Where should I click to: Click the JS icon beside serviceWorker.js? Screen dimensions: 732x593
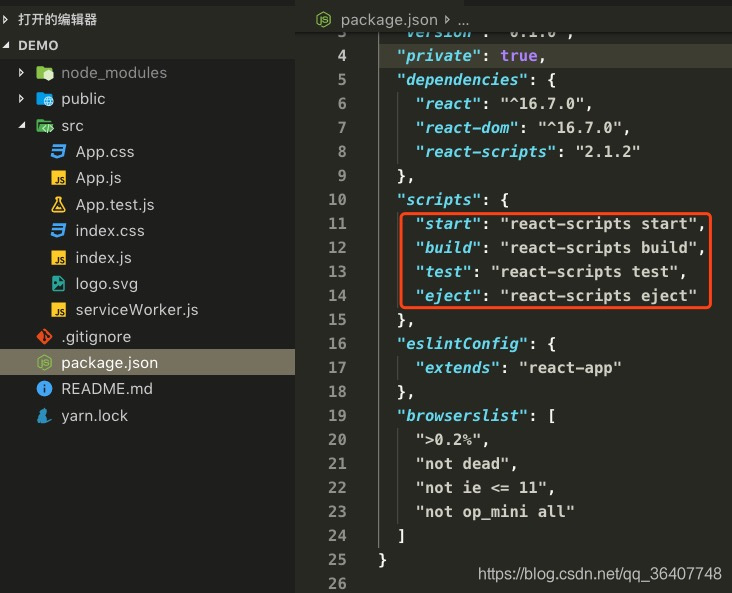[58, 310]
